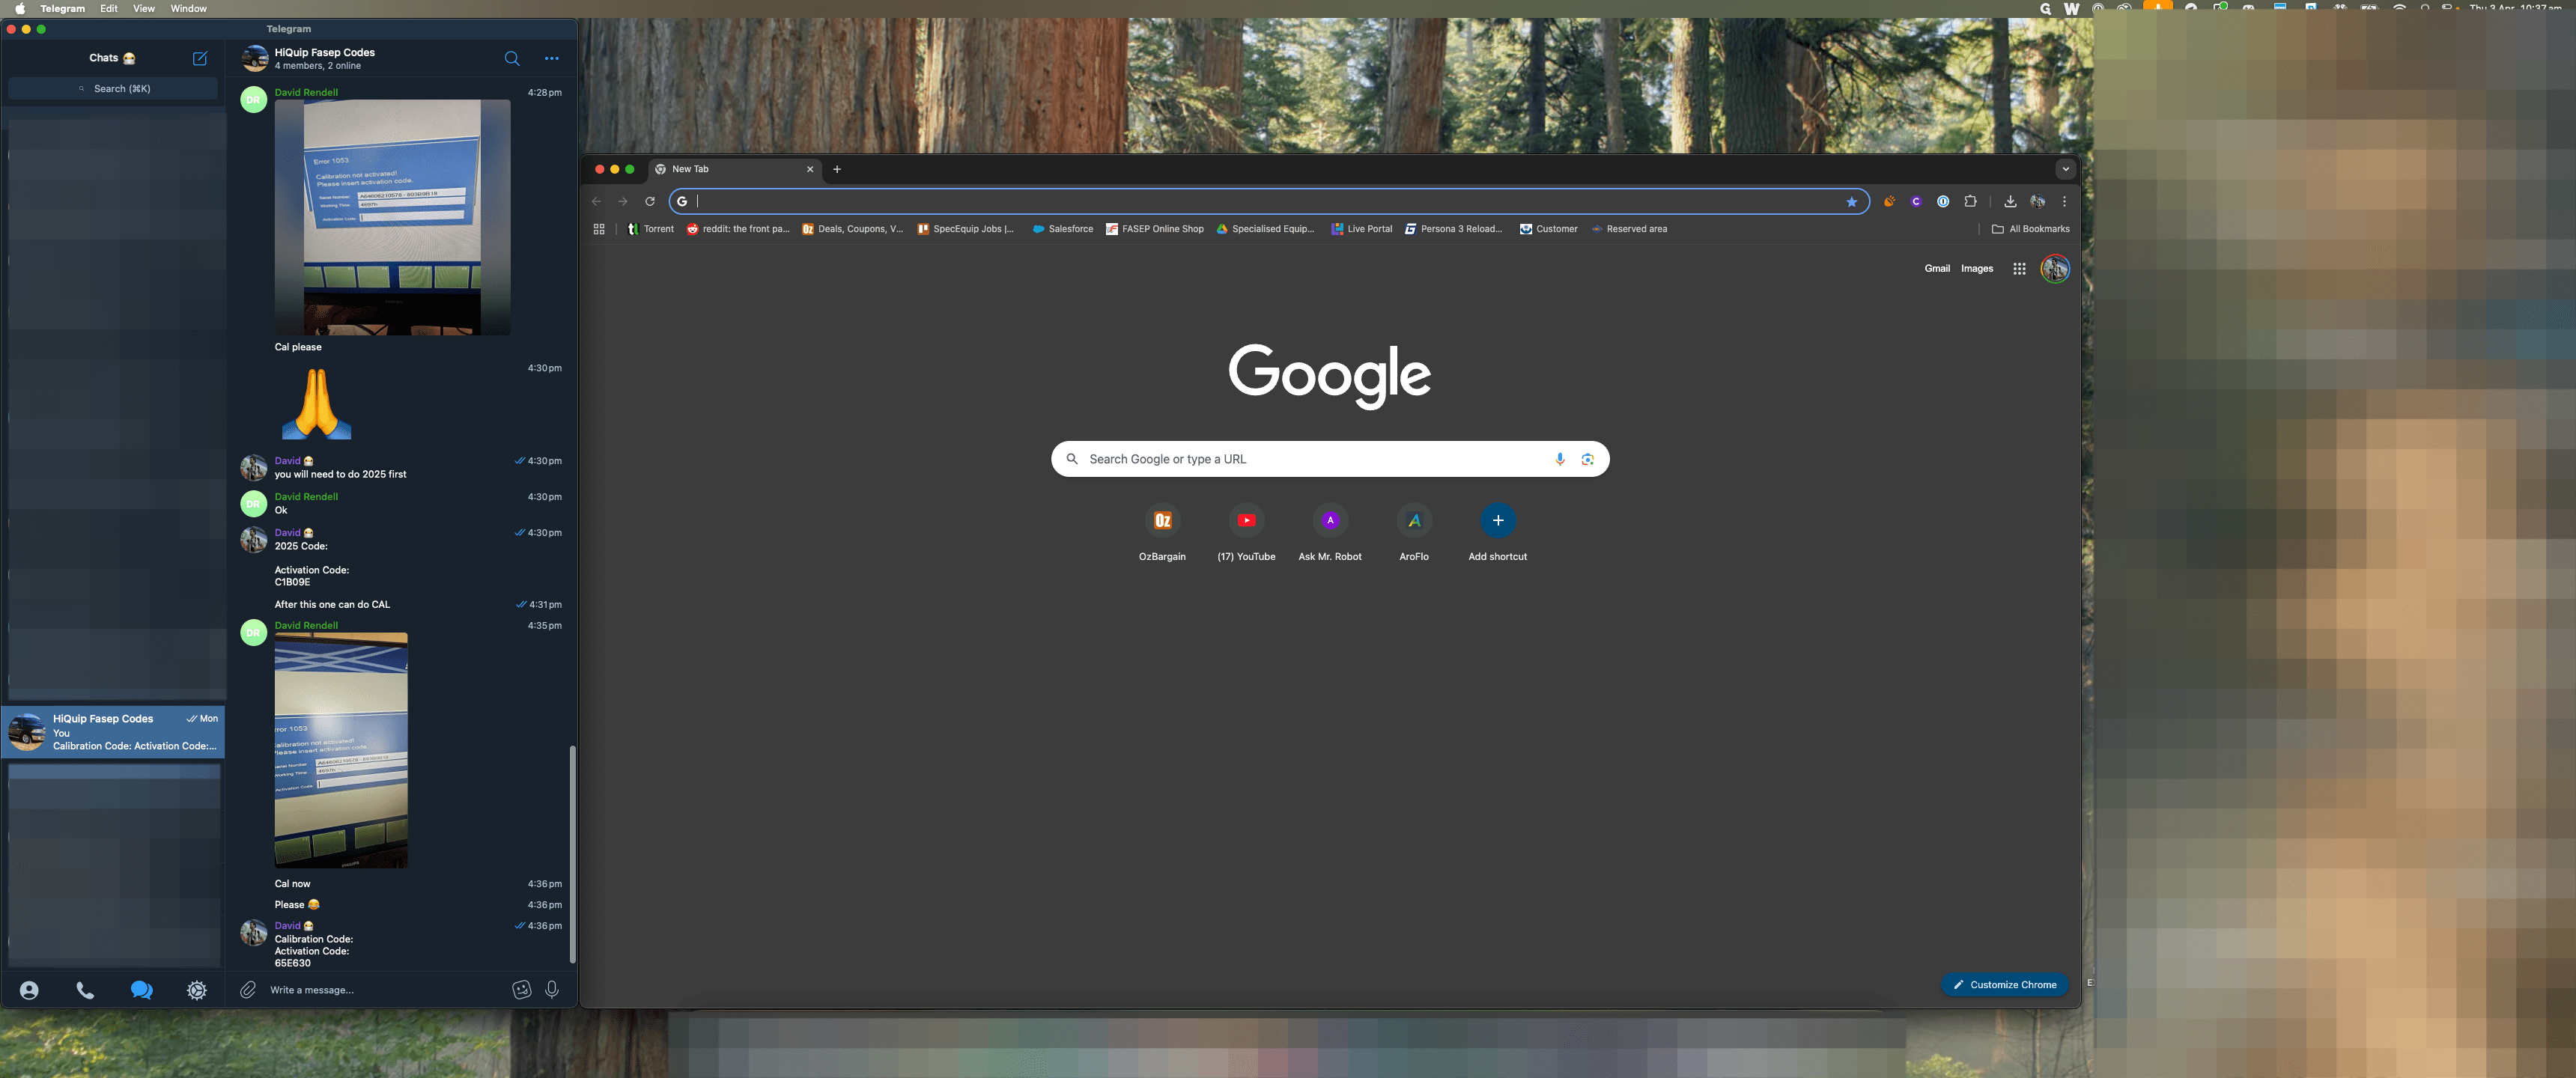Search by image with Google Lens

1587,459
